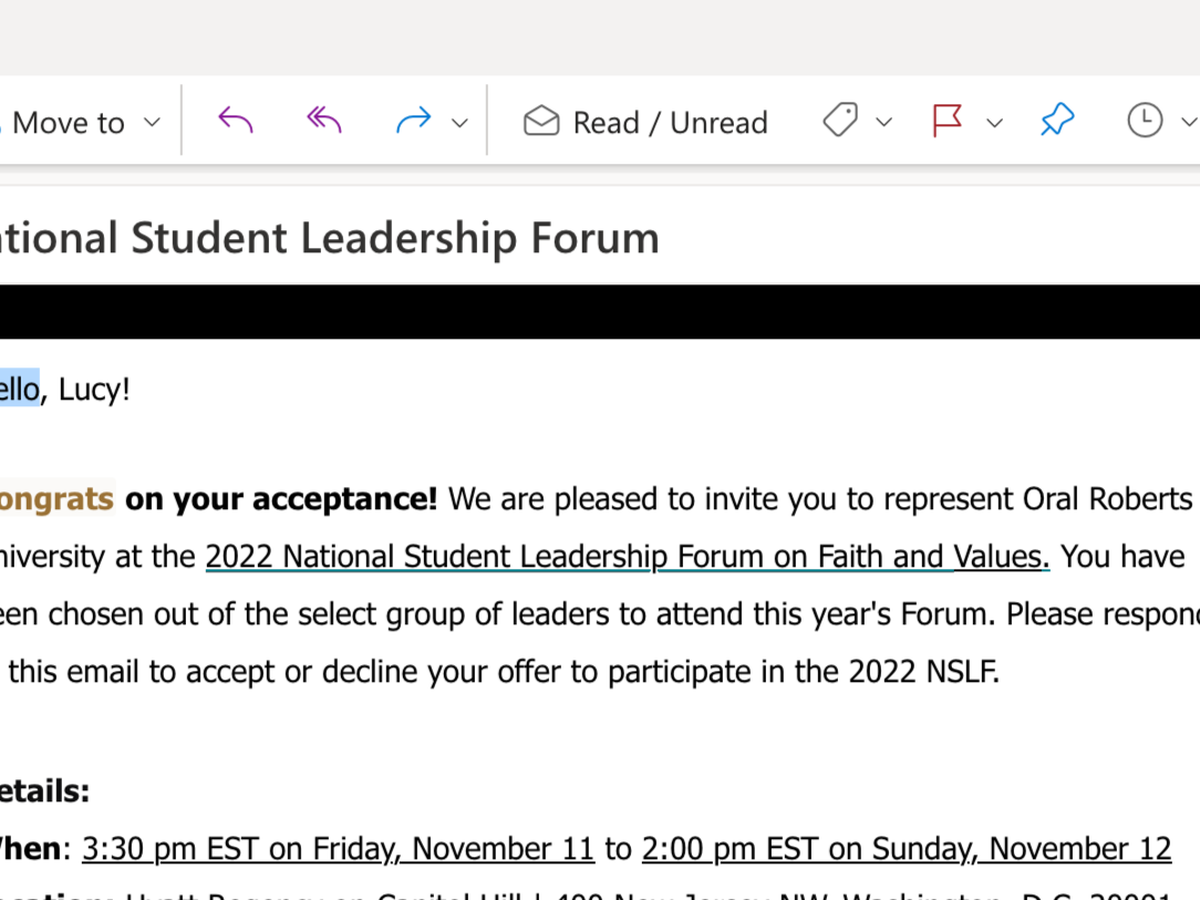Viewport: 1200px width, 900px height.
Task: Open the Categorize dropdown arrow
Action: (884, 123)
